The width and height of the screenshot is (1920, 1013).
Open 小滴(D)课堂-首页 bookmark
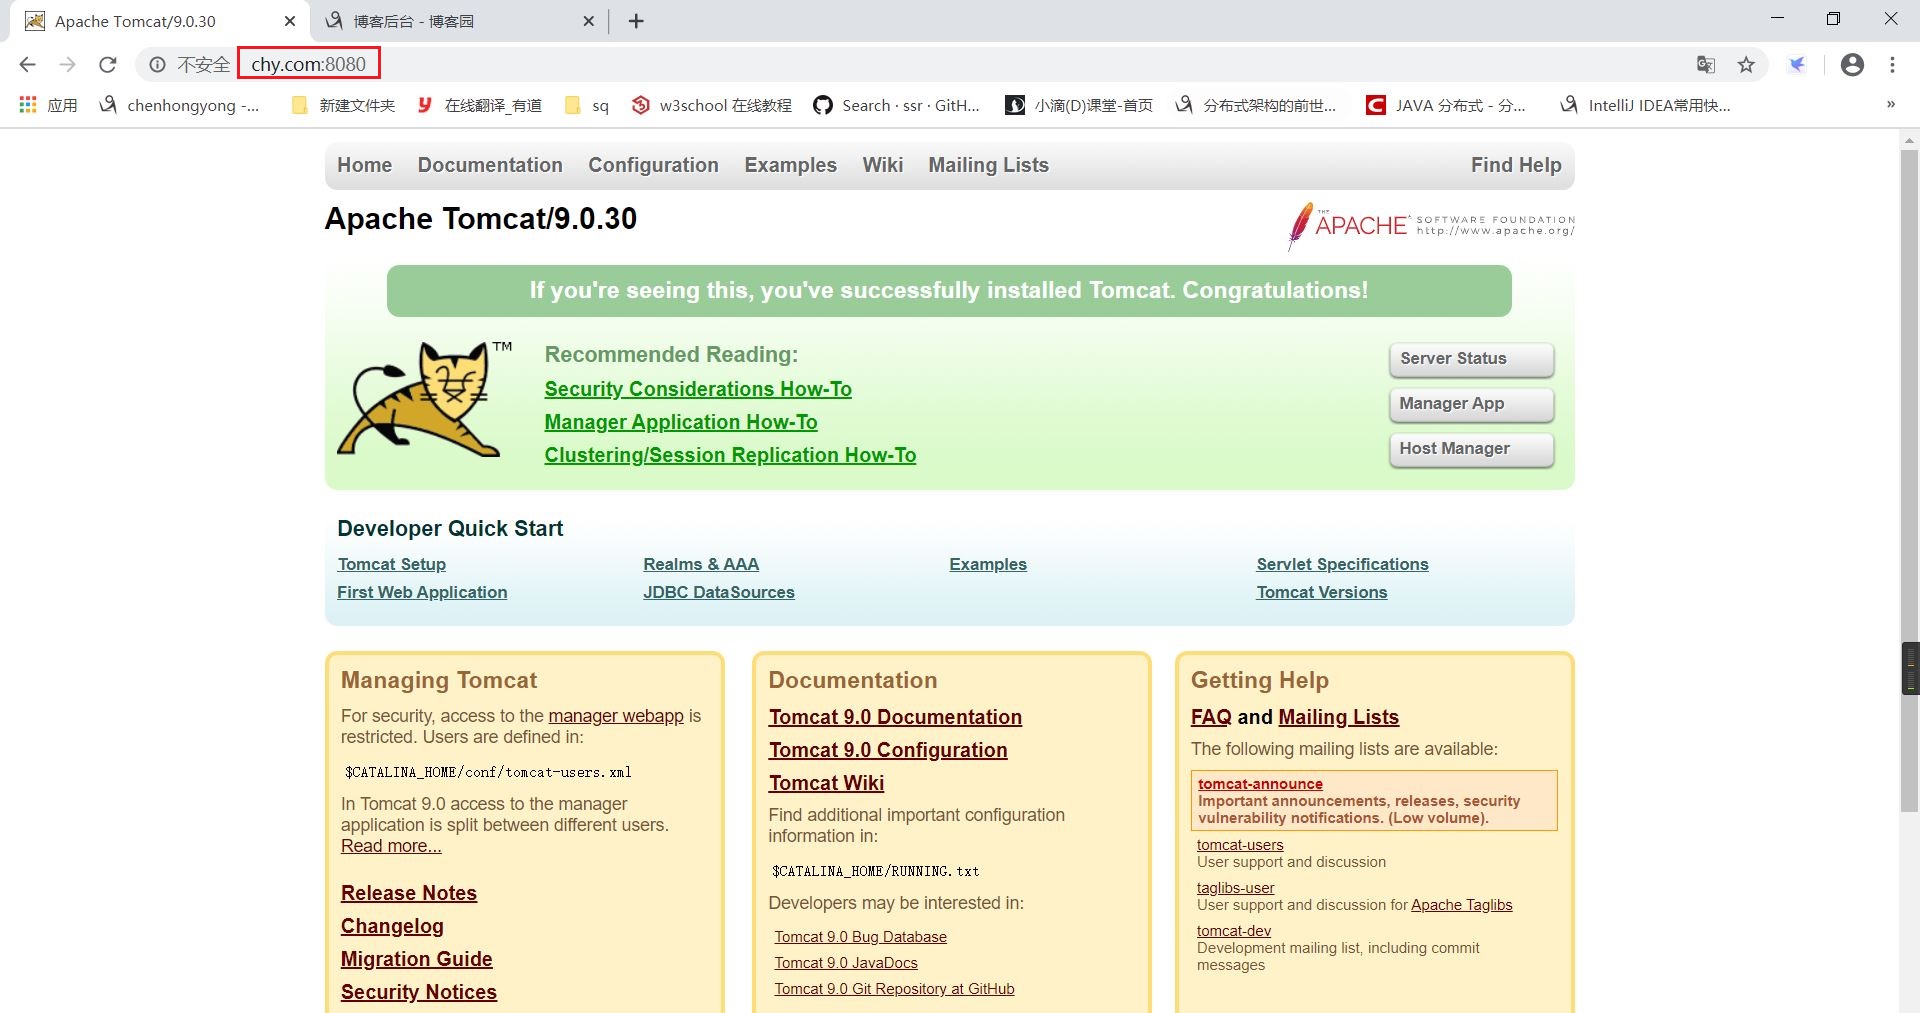click(x=1079, y=105)
